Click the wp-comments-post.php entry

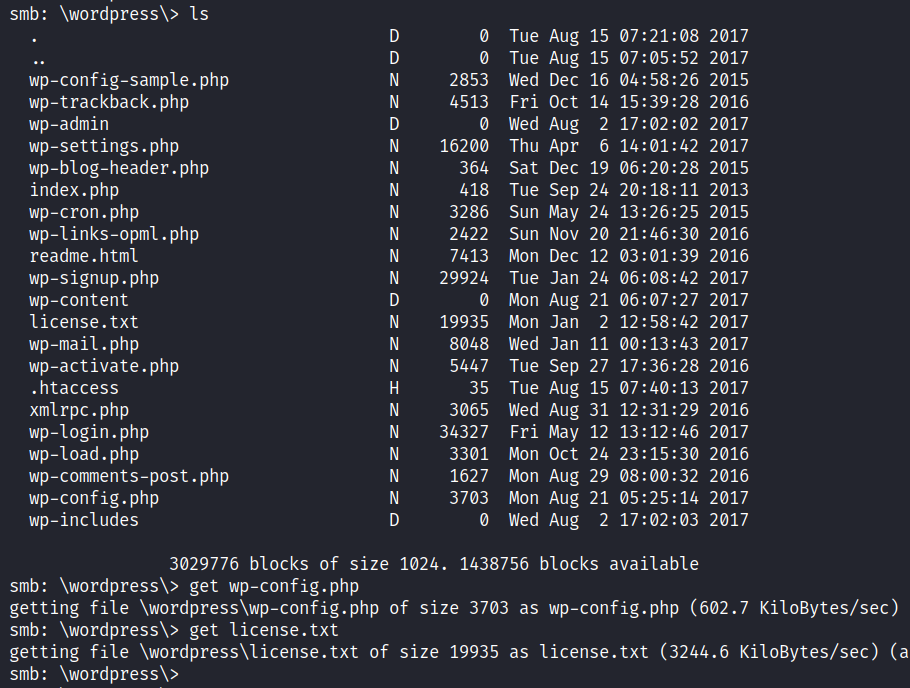click(129, 476)
